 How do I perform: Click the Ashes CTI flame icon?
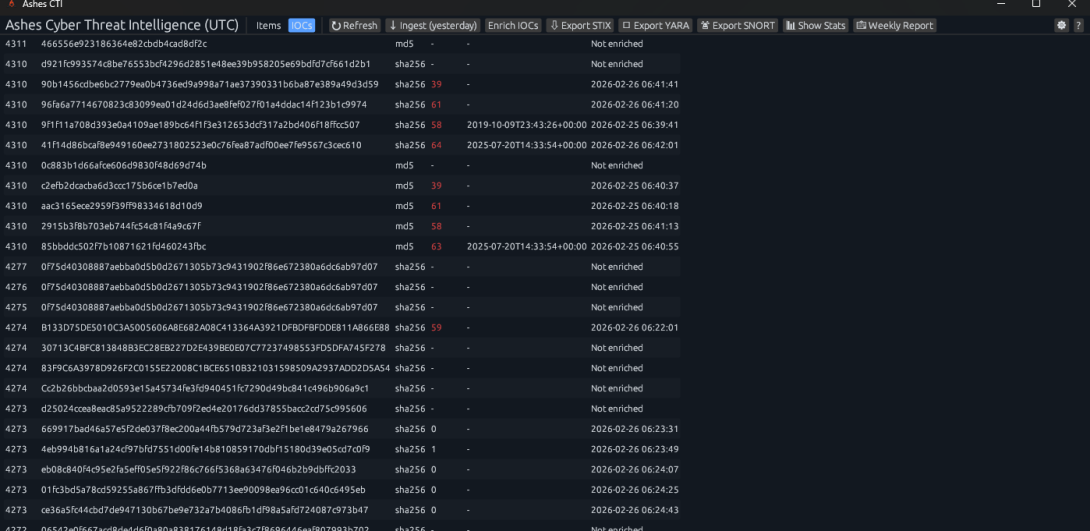click(11, 4)
